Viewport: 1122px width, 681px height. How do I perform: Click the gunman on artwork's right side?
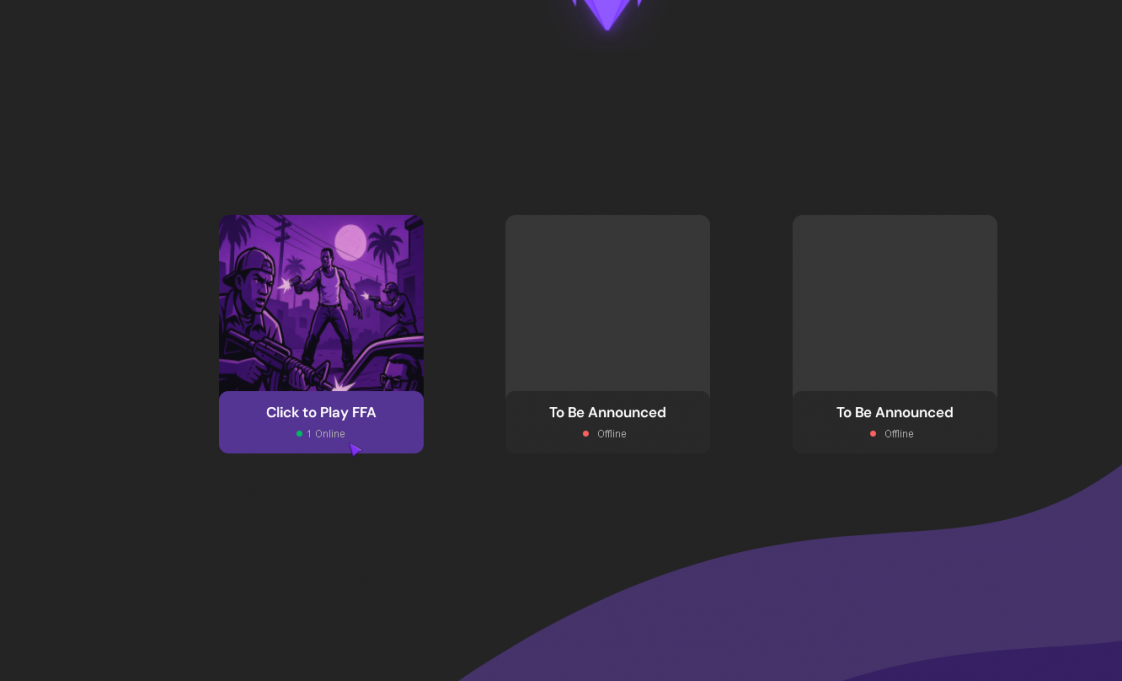tap(395, 308)
